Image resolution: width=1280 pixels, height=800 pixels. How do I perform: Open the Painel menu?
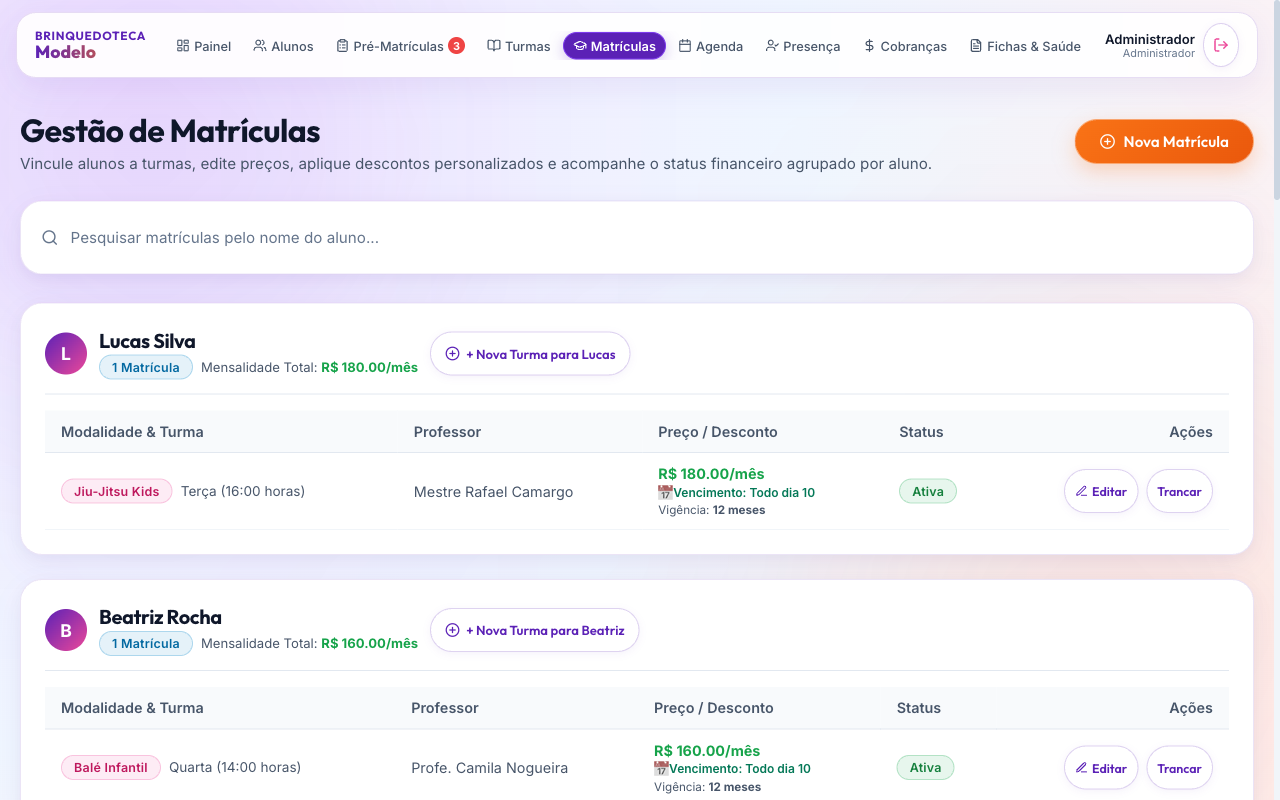click(204, 46)
